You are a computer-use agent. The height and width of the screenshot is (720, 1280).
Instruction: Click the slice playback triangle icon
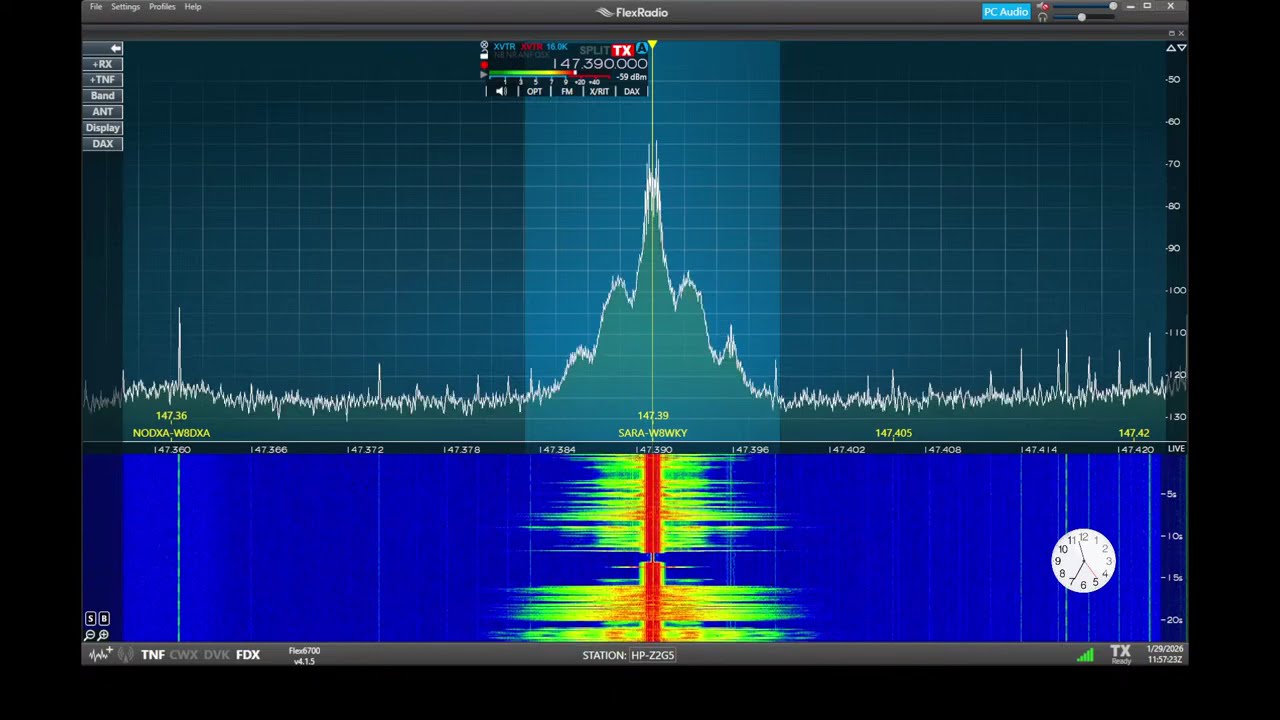[x=484, y=75]
